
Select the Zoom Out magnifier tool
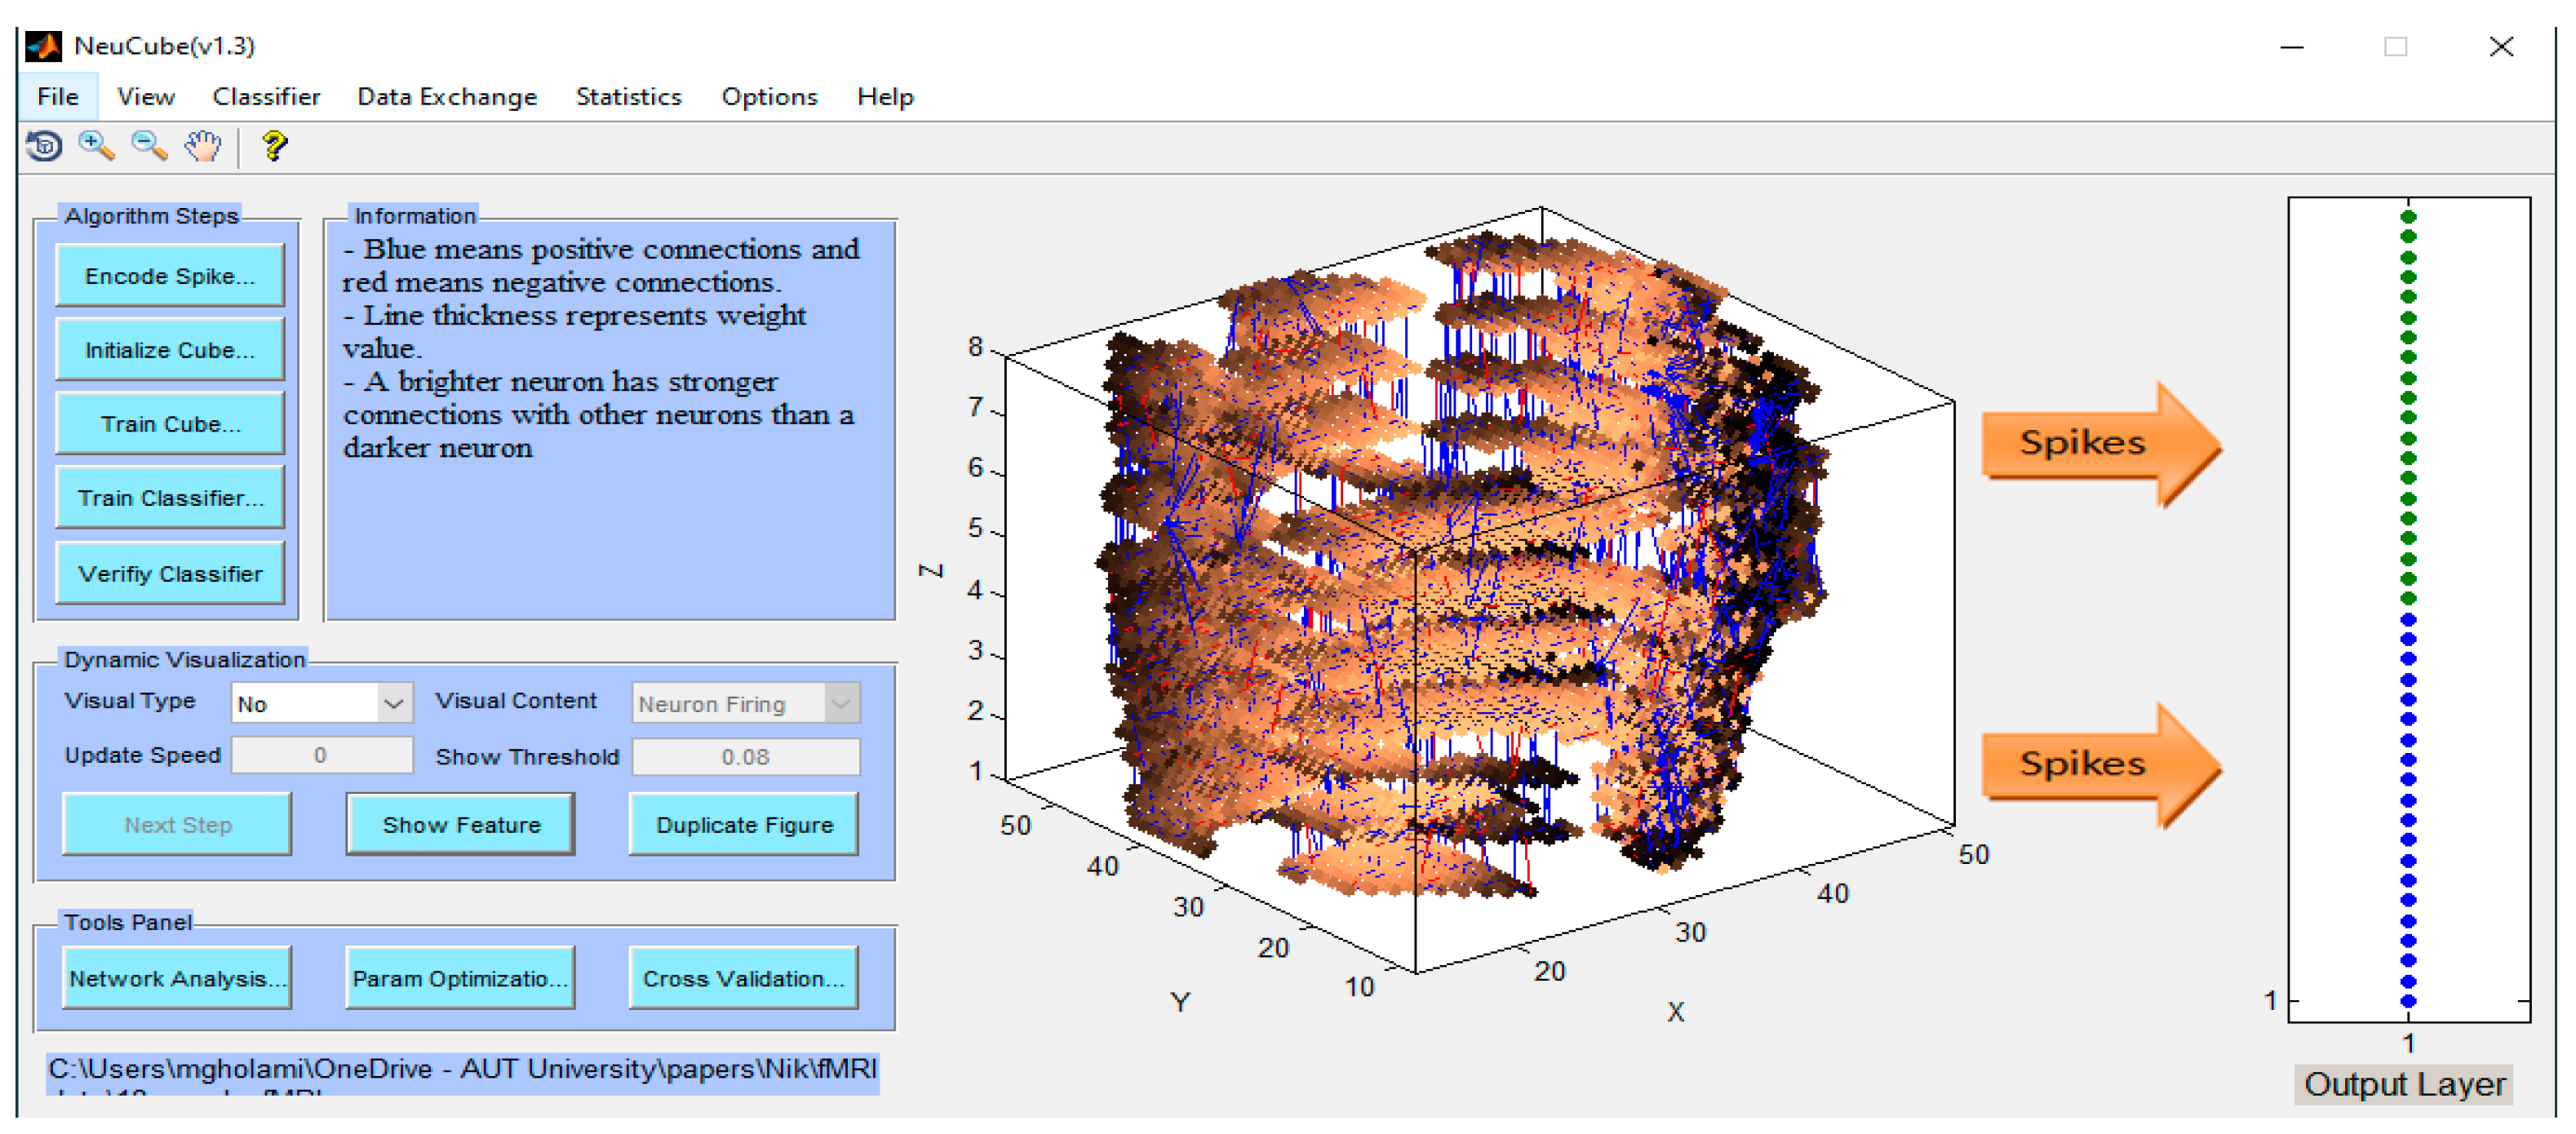(x=149, y=147)
